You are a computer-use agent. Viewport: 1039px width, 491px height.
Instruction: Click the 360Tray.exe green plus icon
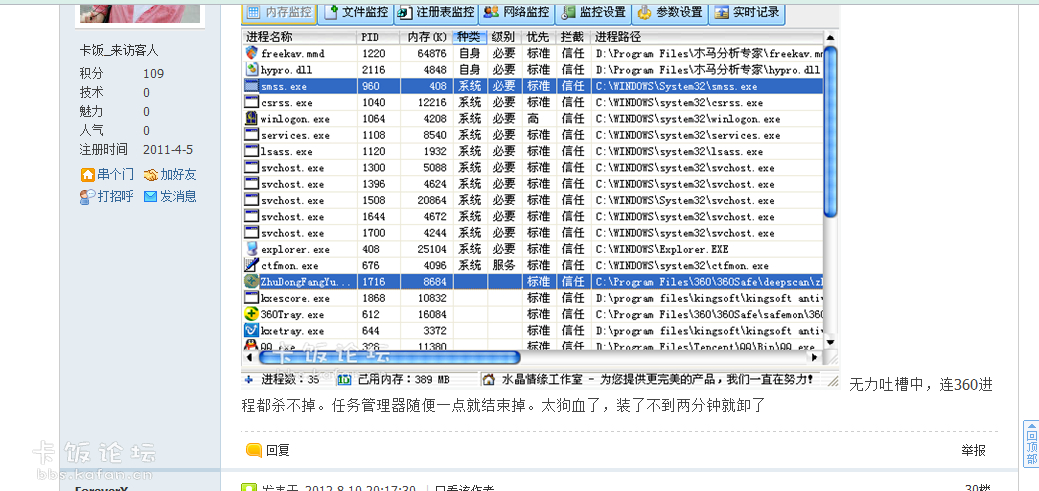pos(251,314)
